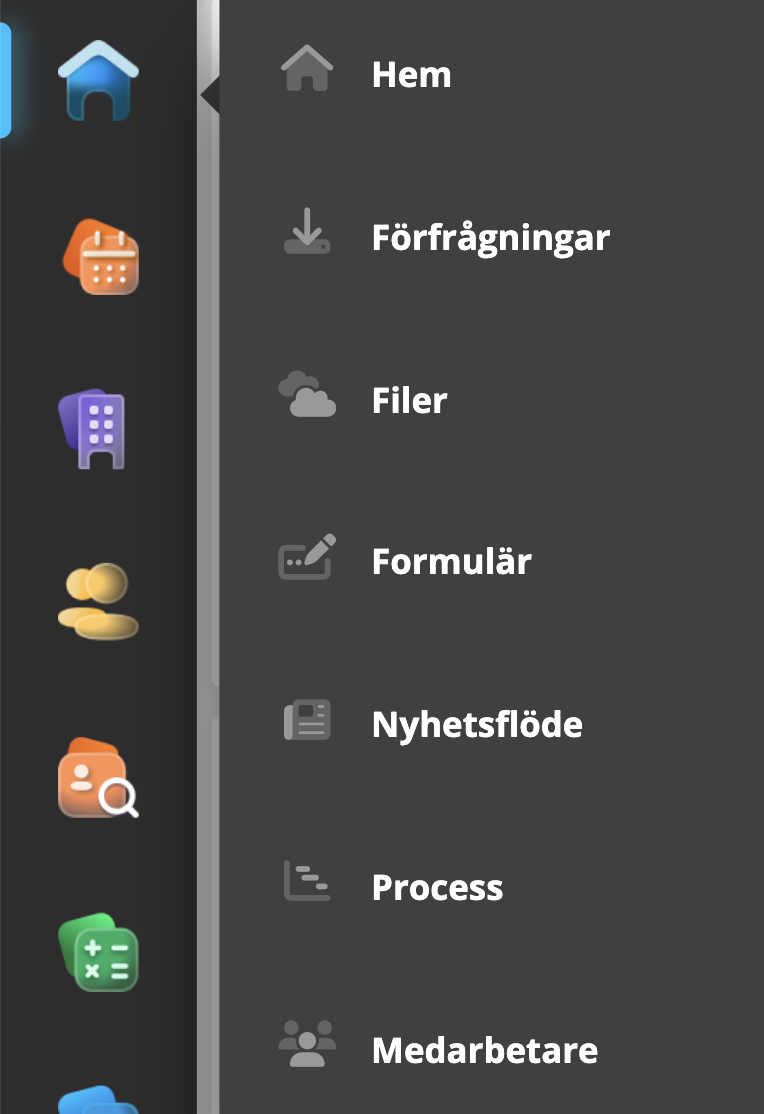Collapse the side menu with the arrow

[210, 94]
